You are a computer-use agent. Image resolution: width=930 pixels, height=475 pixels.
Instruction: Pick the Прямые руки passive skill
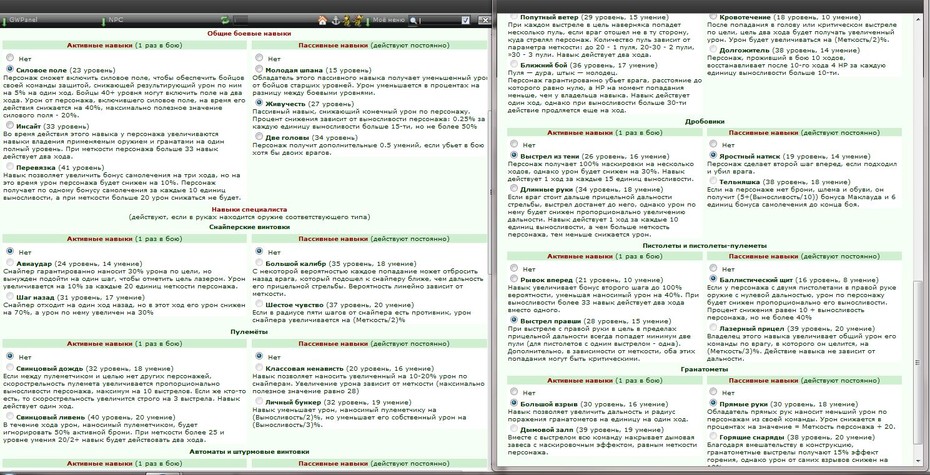713,402
